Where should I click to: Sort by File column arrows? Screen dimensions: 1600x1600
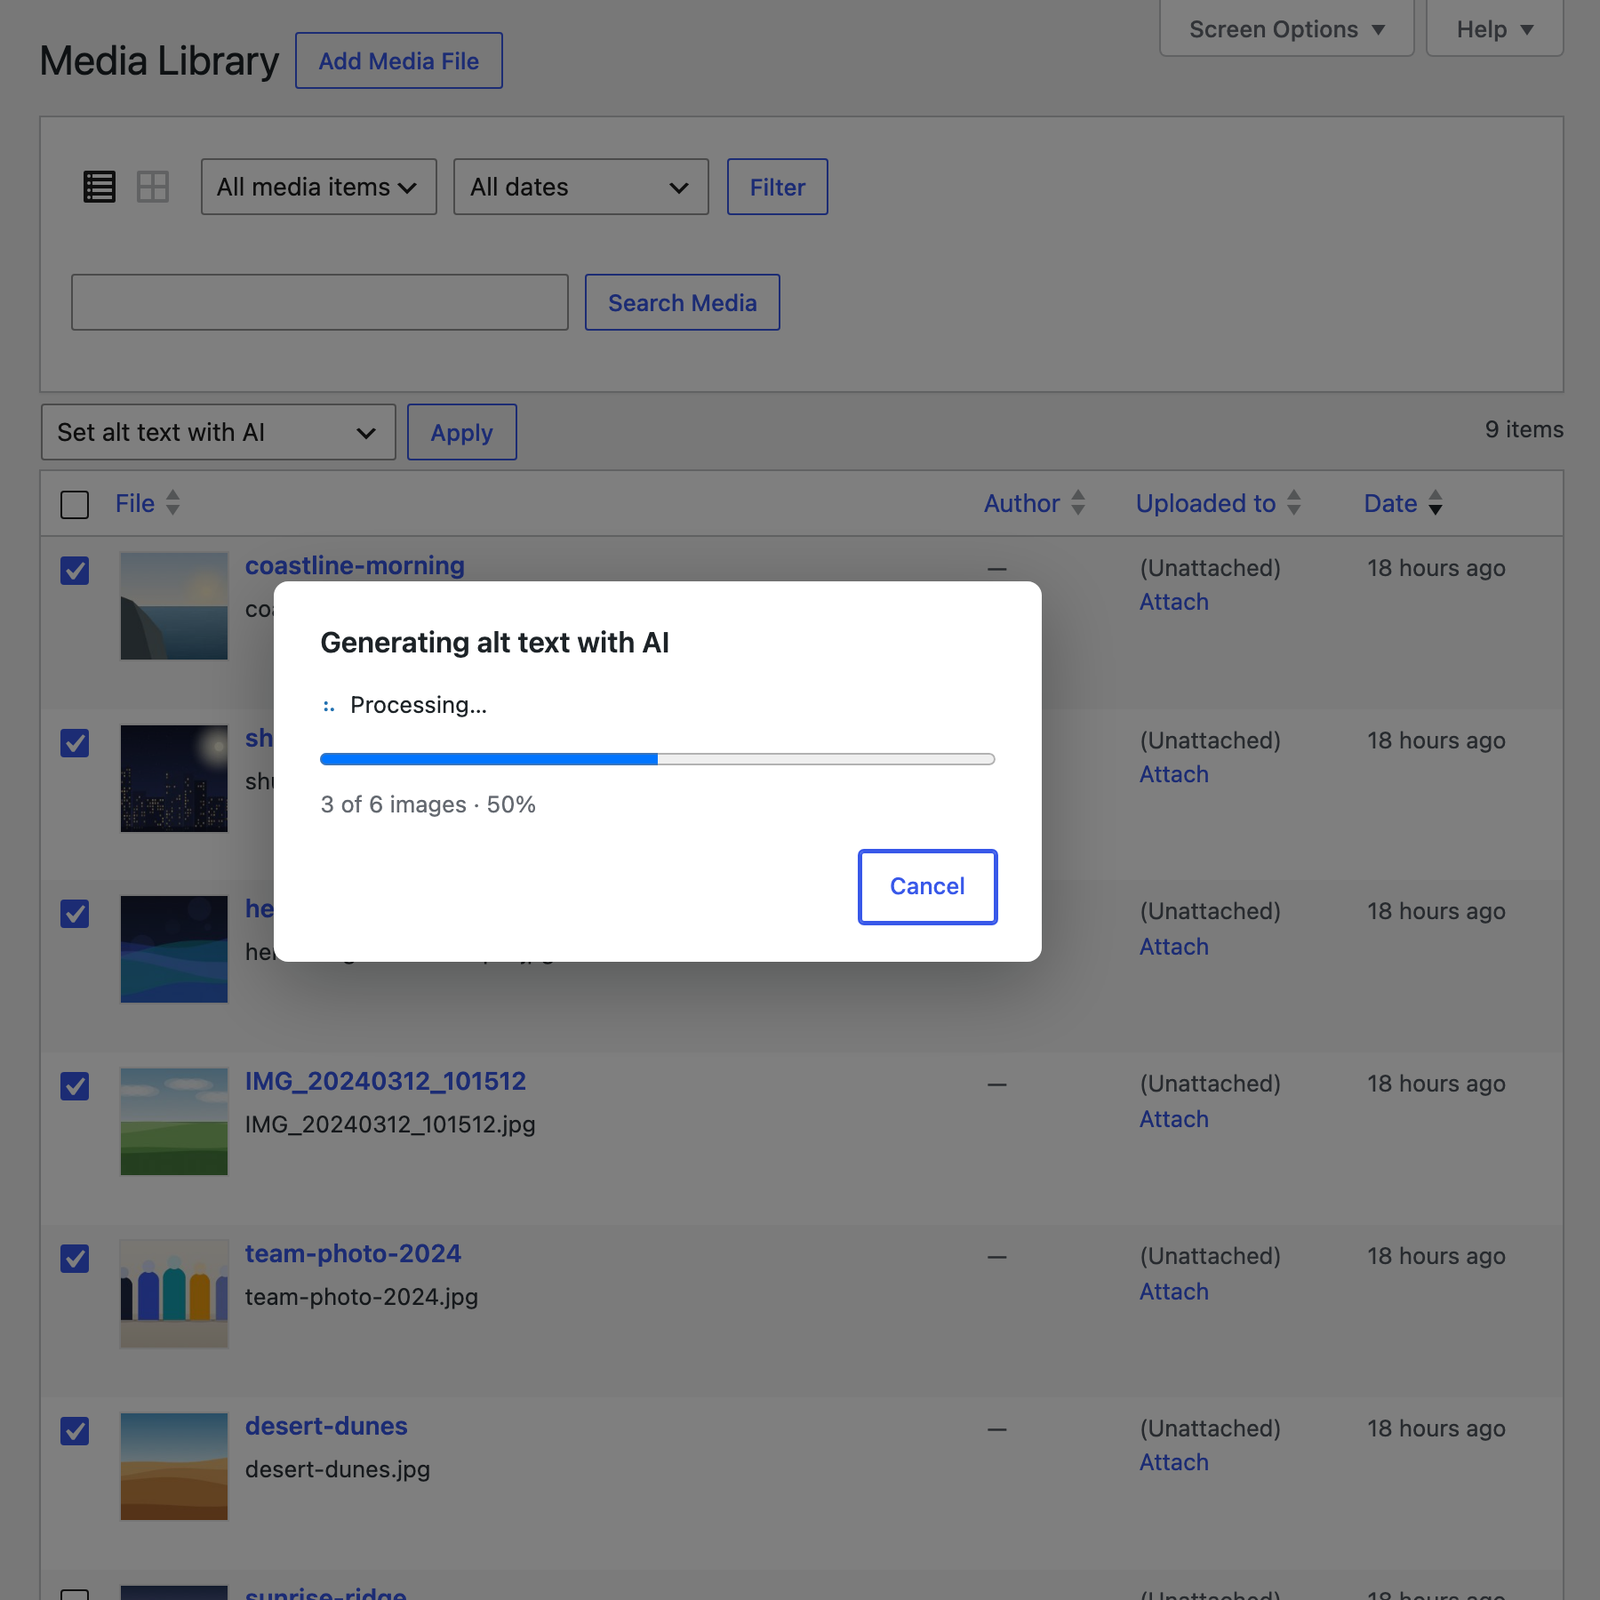pyautogui.click(x=173, y=503)
